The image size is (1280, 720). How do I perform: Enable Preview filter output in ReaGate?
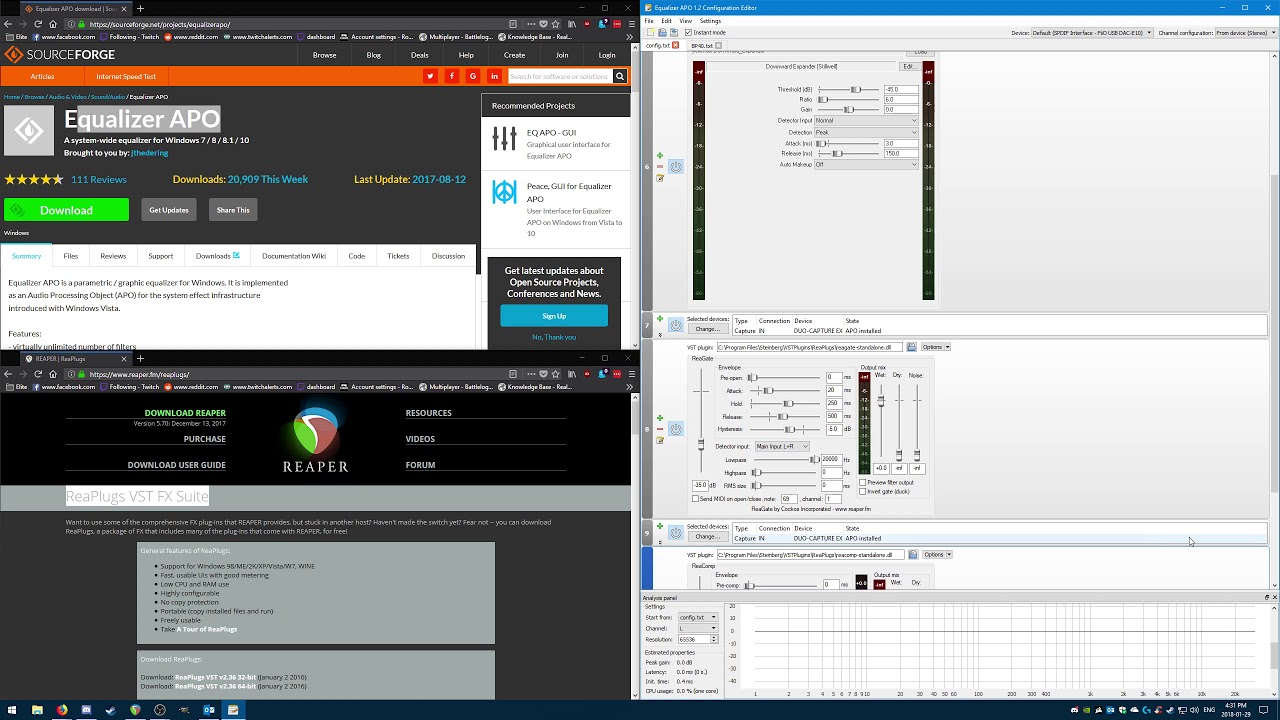click(x=863, y=482)
